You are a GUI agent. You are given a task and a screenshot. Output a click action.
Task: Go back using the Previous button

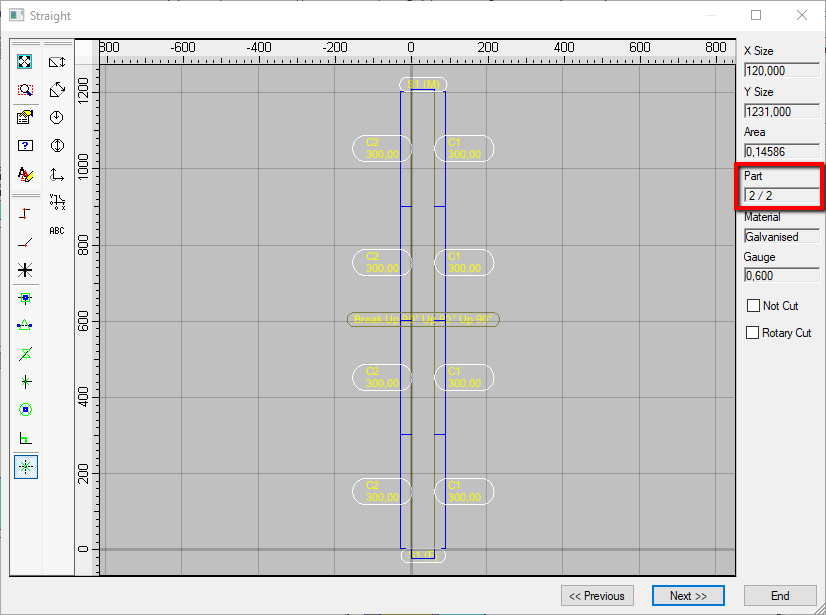click(x=597, y=595)
